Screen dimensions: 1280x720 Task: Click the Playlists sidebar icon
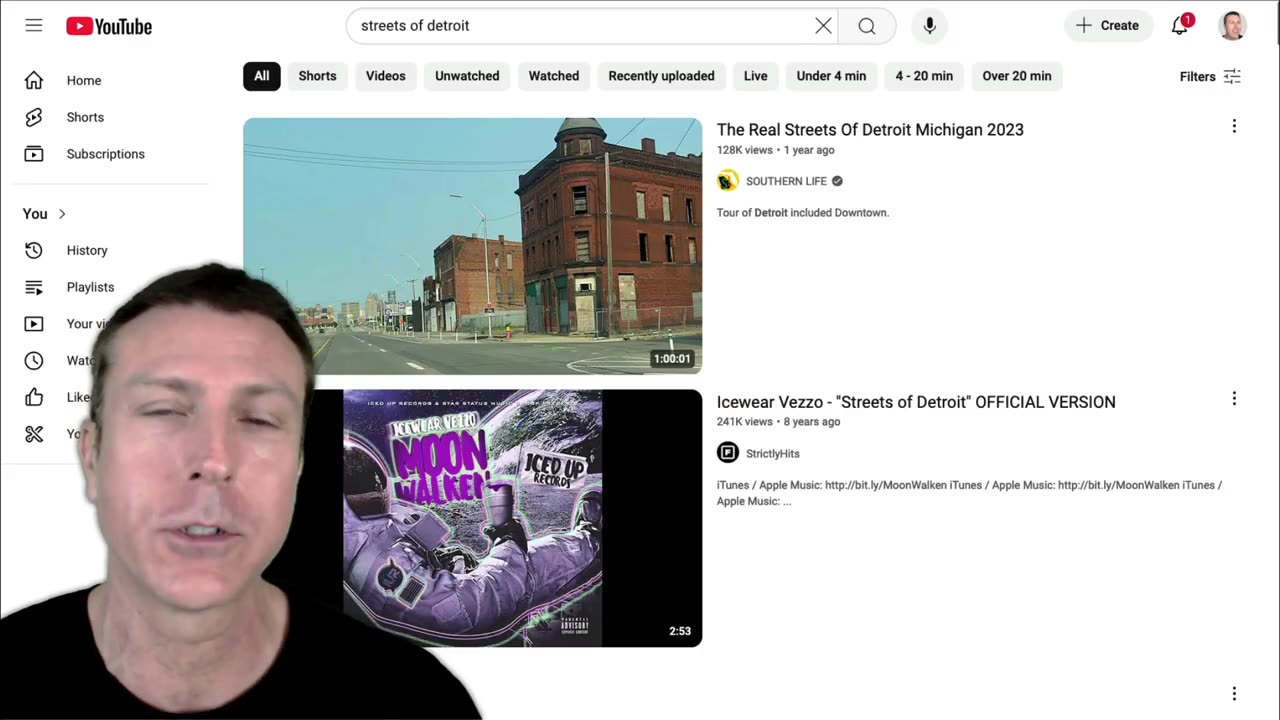coord(34,287)
